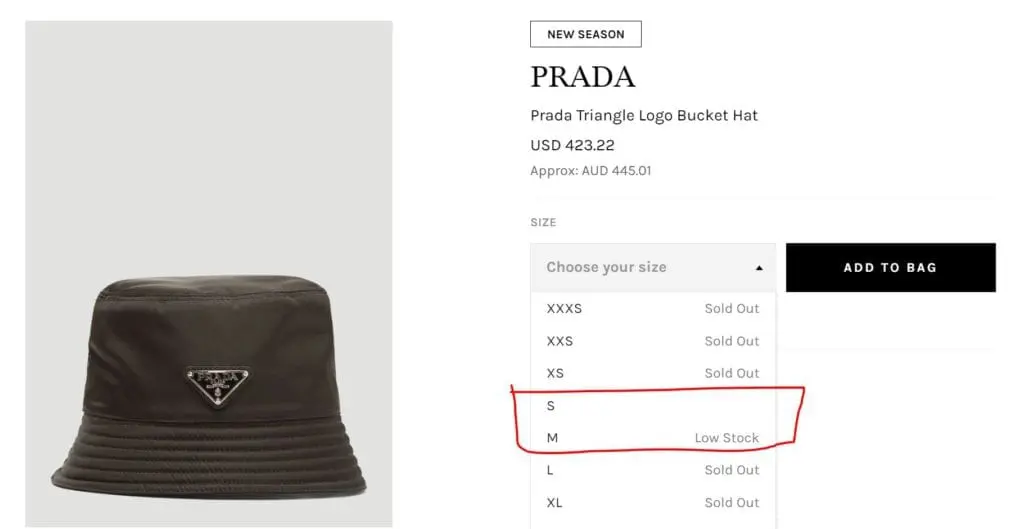
Task: Choose size M with low stock
Action: point(553,438)
